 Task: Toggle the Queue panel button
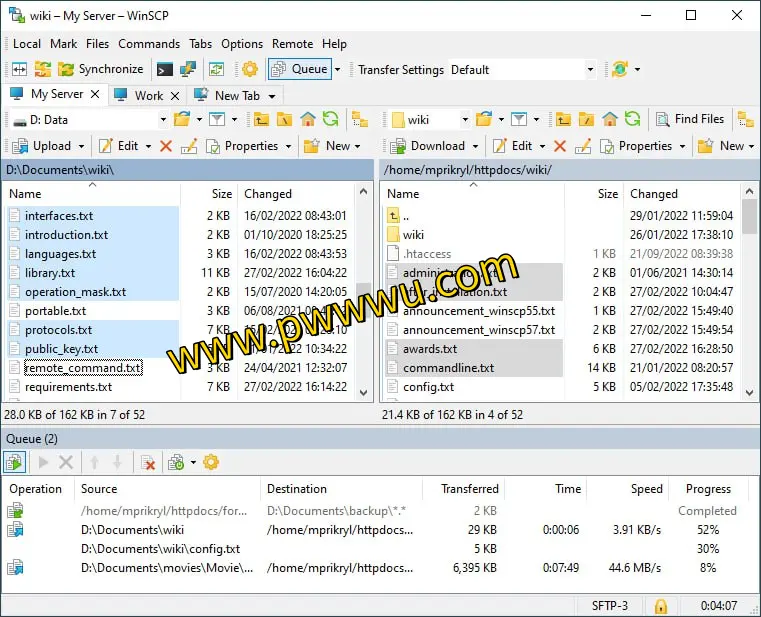[x=299, y=69]
